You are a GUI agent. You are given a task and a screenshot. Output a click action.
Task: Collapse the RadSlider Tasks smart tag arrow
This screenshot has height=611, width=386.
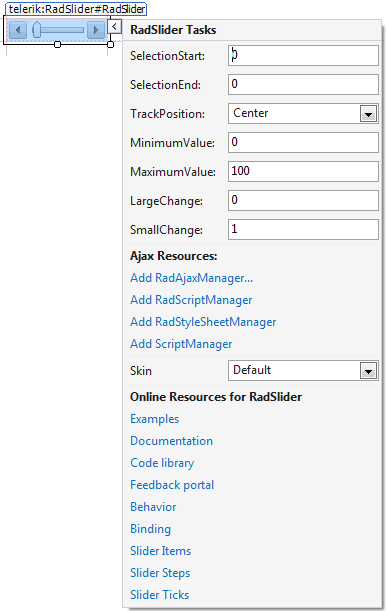[x=115, y=26]
